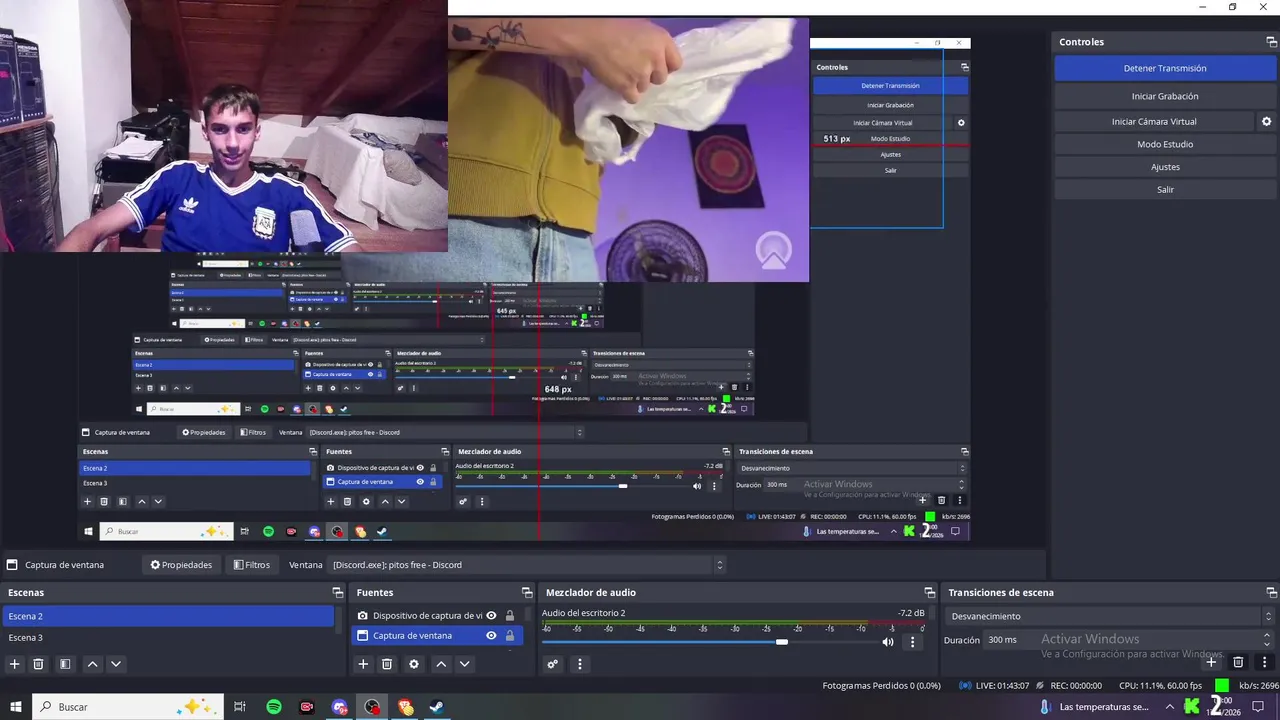Delete the selected scene with trash icon
The image size is (1280, 720).
39,664
